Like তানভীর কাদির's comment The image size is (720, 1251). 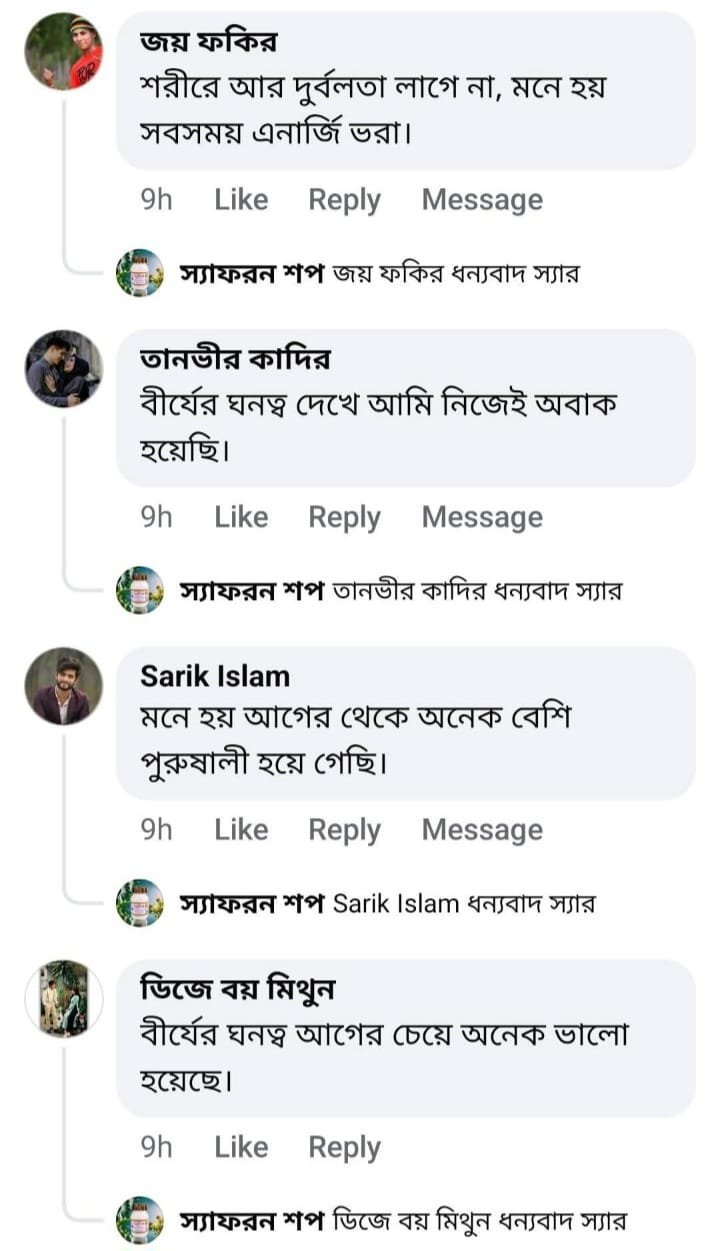click(x=241, y=517)
